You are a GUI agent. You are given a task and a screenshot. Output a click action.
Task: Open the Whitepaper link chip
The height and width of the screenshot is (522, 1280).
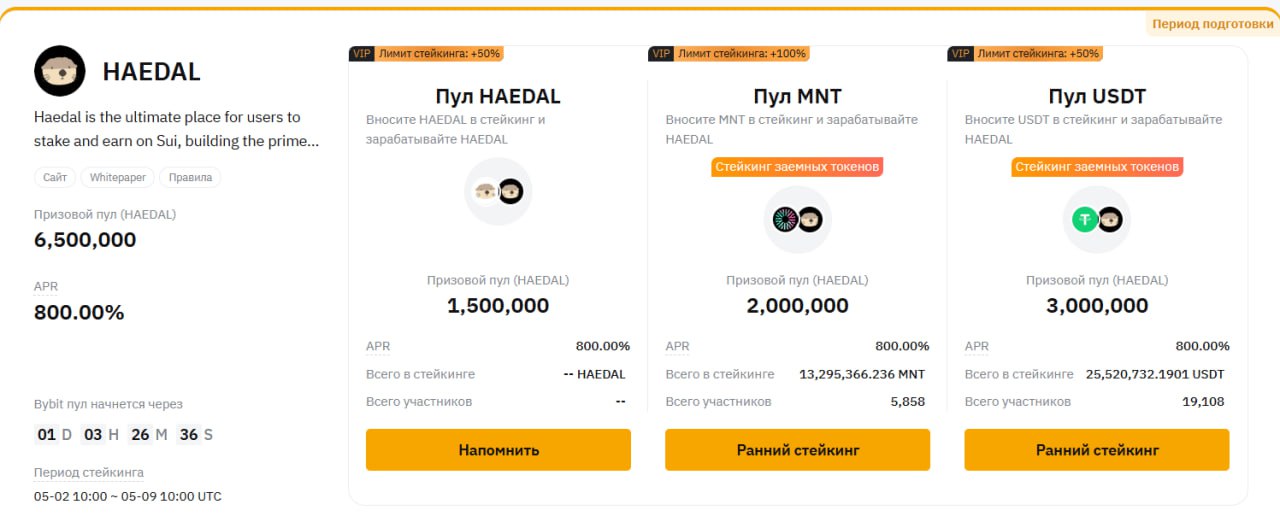point(117,177)
